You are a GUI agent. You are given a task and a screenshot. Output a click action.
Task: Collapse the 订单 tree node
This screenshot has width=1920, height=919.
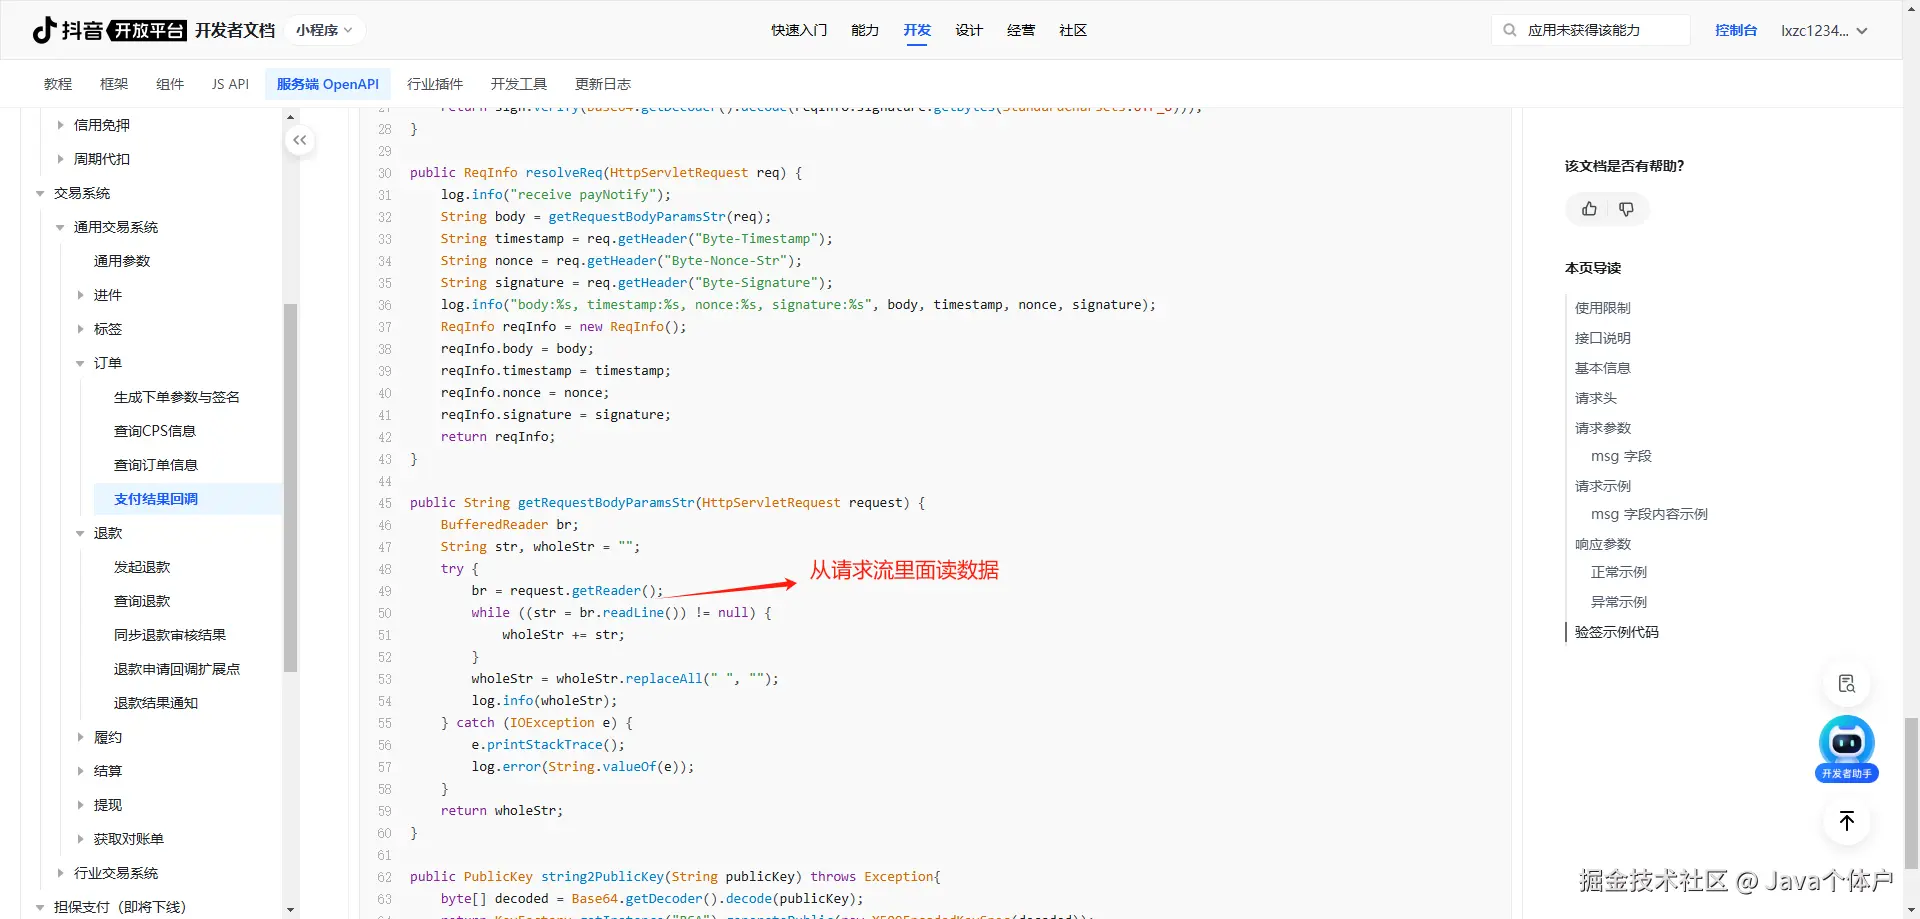80,363
